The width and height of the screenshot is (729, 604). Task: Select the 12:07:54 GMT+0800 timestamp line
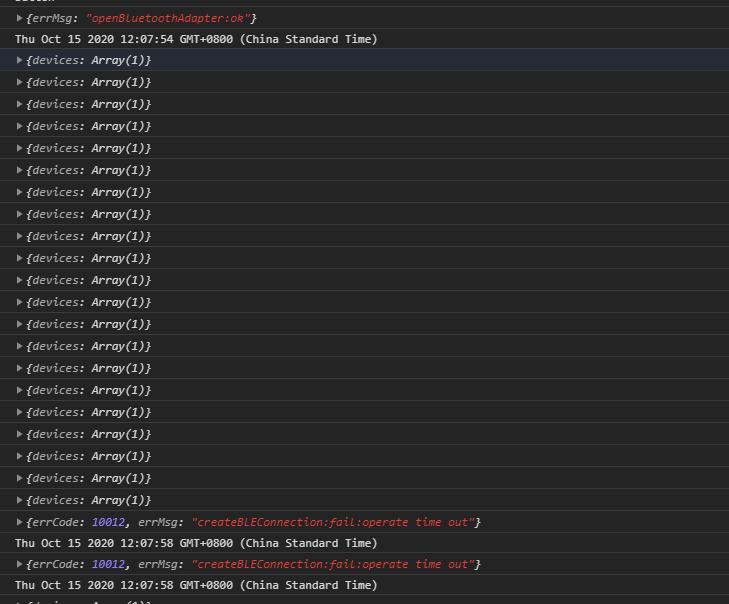196,39
